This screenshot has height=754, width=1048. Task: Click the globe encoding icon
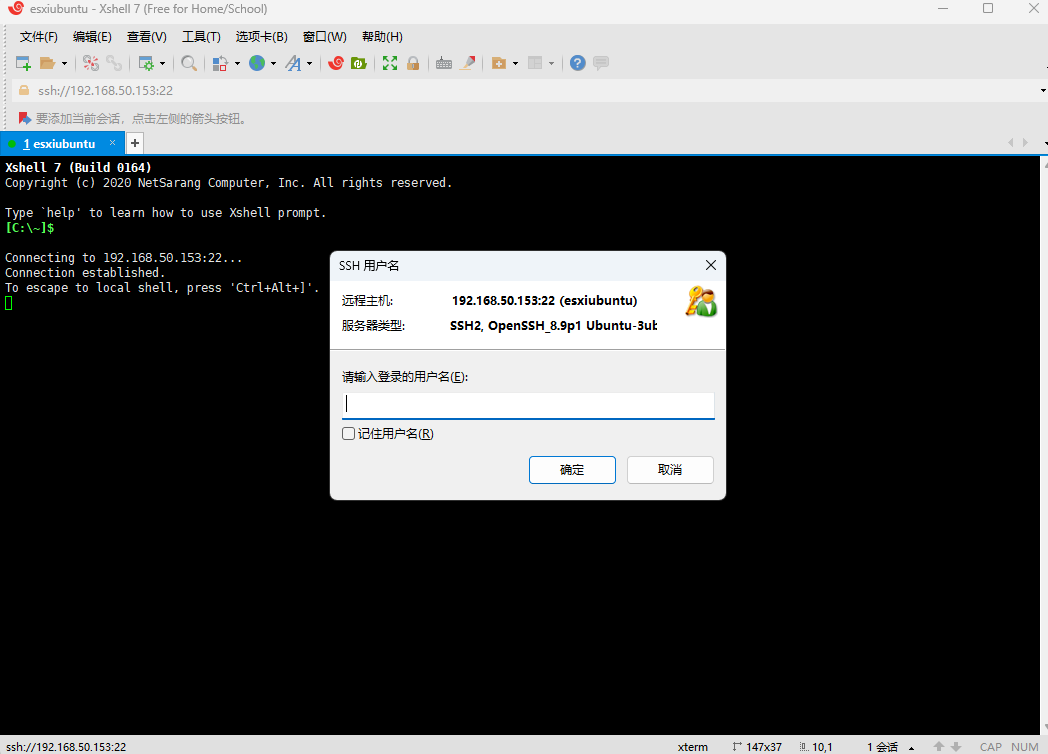point(257,64)
